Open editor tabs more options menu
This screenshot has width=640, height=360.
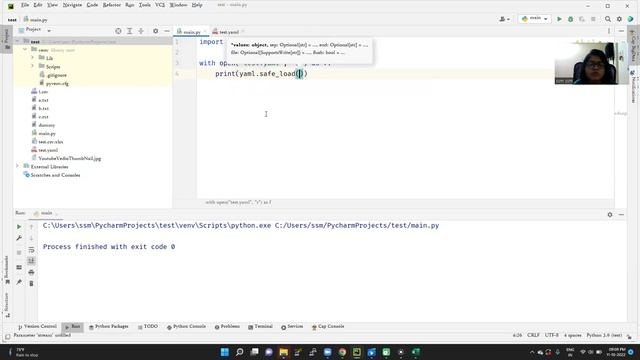click(609, 31)
